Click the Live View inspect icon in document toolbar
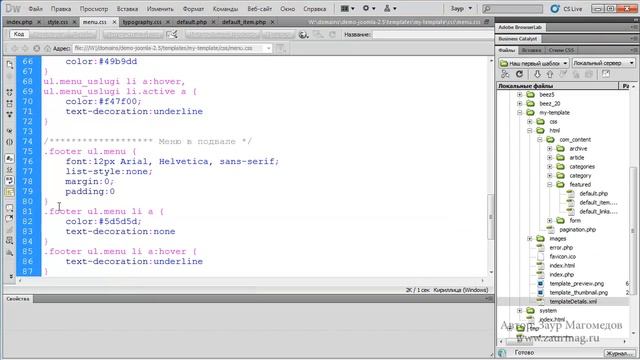Viewport: 640px width, 360px height. pyautogui.click(x=172, y=35)
